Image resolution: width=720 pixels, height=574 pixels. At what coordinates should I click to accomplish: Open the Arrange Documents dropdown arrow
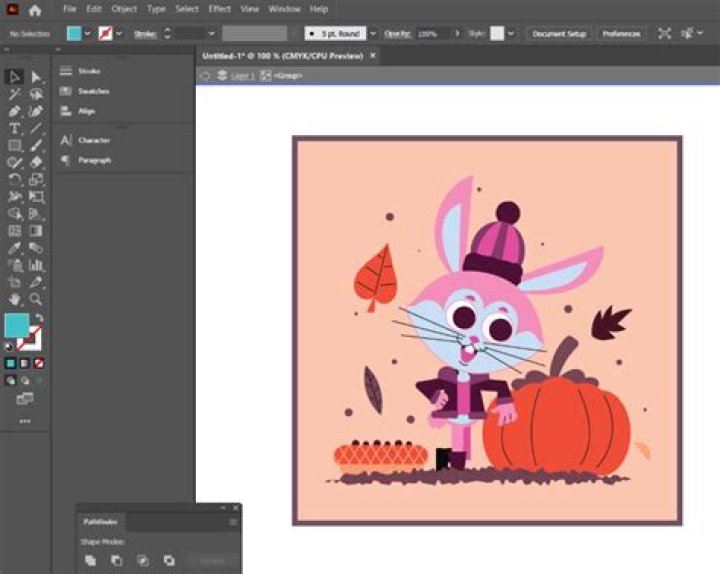coord(700,33)
